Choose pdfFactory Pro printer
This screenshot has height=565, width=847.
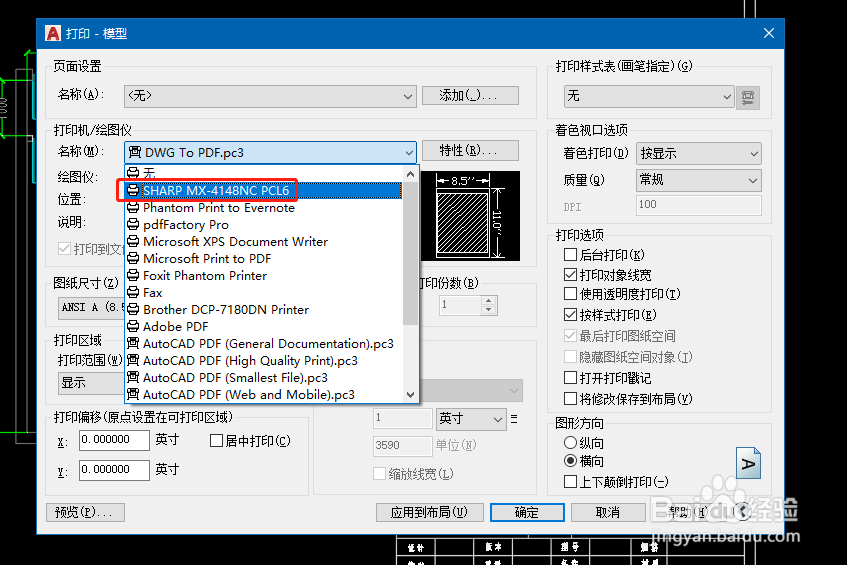coord(264,225)
